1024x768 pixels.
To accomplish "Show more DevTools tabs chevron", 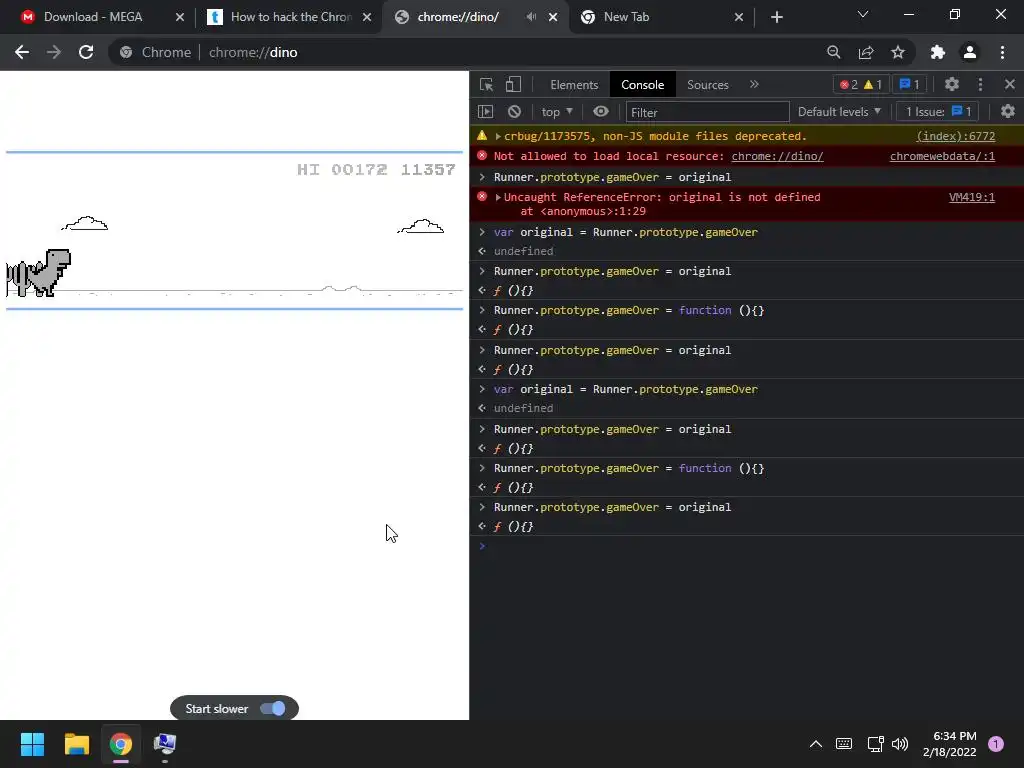I will pos(754,84).
